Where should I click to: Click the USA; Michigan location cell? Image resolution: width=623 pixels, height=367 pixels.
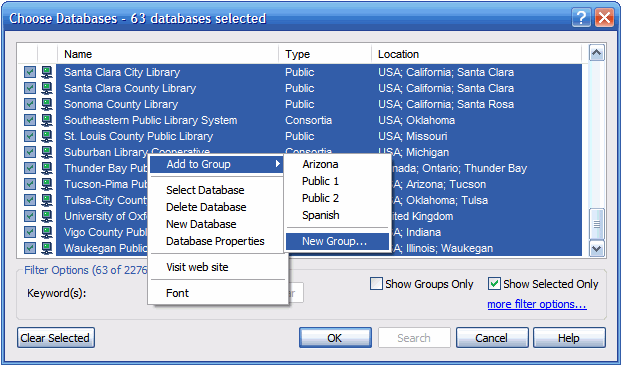pyautogui.click(x=413, y=153)
